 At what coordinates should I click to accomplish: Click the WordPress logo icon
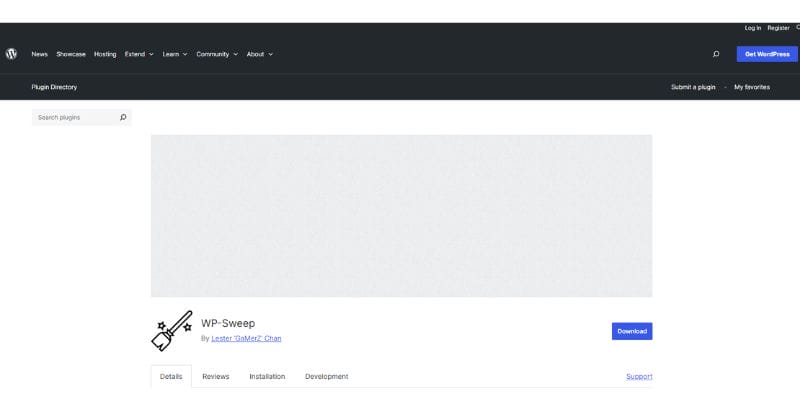point(11,54)
